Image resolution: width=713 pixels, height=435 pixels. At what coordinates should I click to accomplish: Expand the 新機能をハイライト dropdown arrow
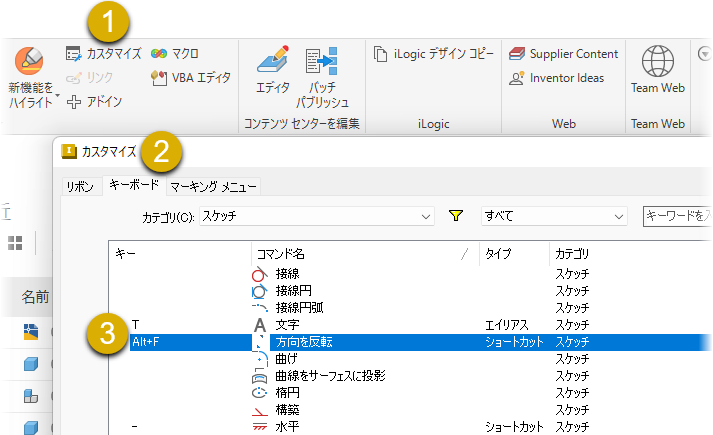coord(57,95)
